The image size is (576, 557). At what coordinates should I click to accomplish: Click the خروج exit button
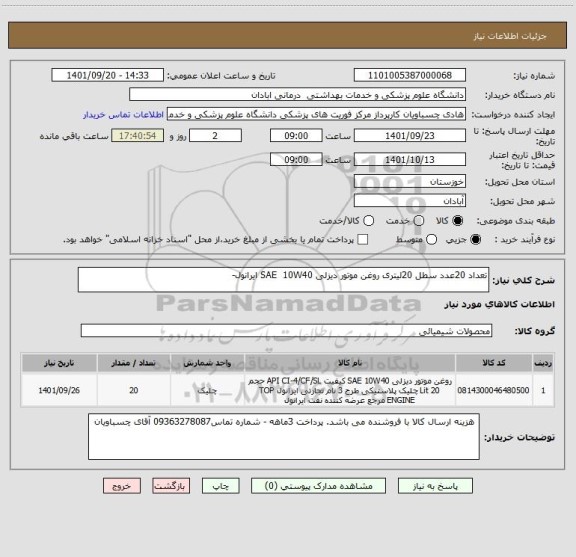pyautogui.click(x=122, y=486)
